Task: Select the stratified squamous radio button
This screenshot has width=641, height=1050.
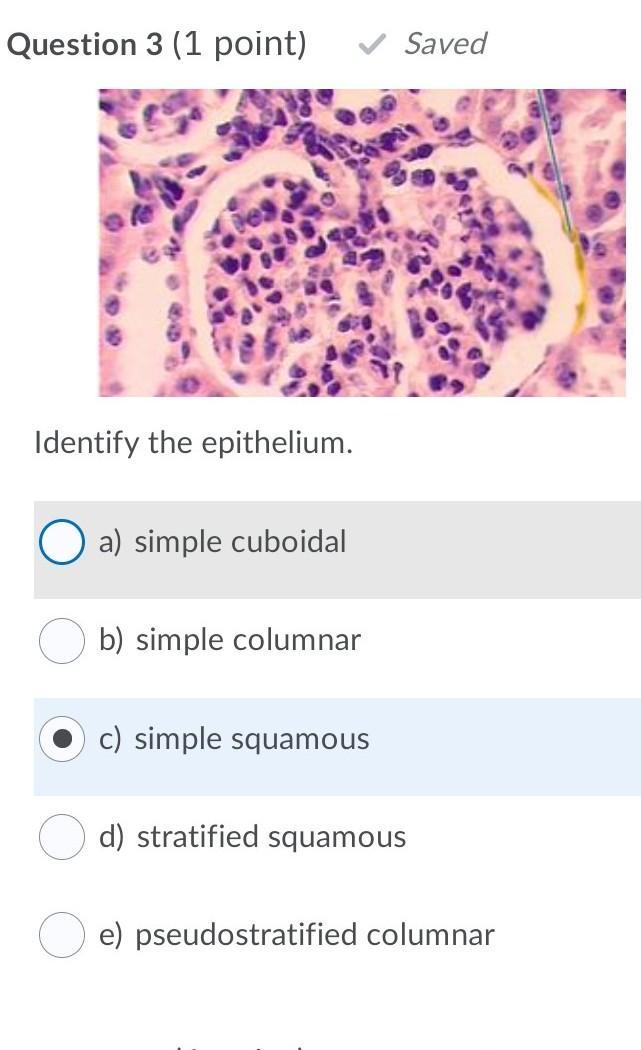Action: [62, 836]
